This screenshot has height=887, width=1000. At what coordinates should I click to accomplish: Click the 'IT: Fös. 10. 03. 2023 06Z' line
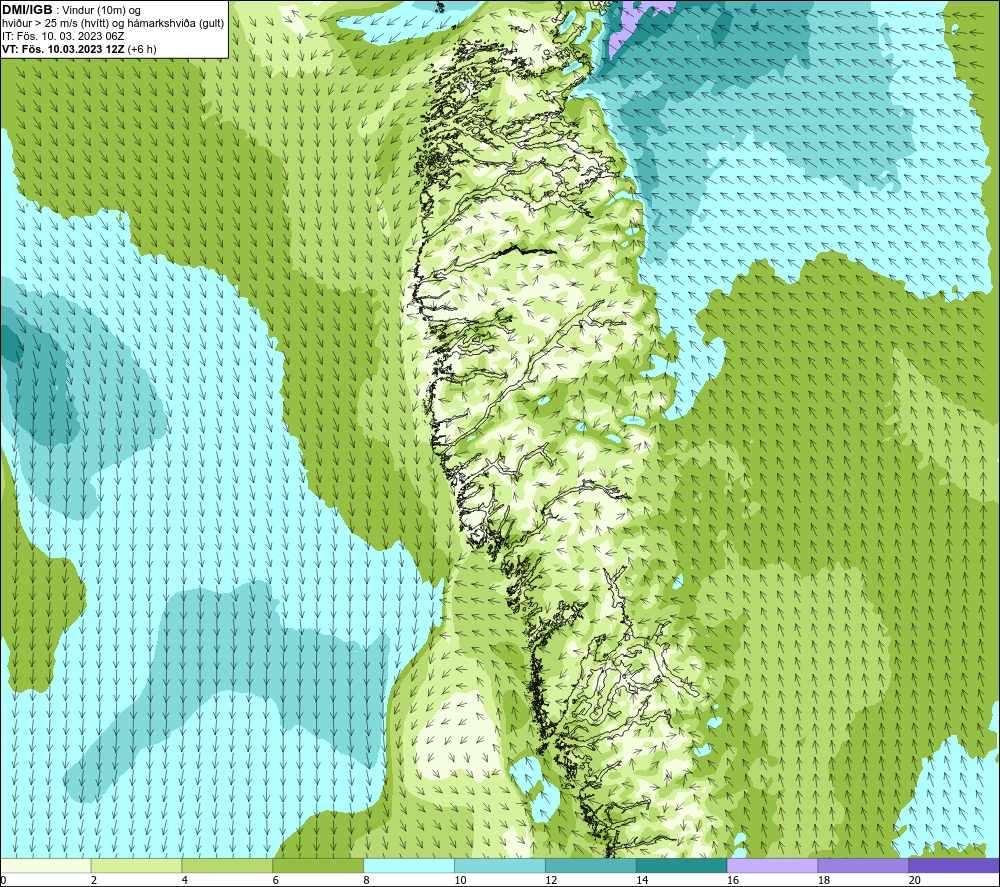[x=63, y=36]
